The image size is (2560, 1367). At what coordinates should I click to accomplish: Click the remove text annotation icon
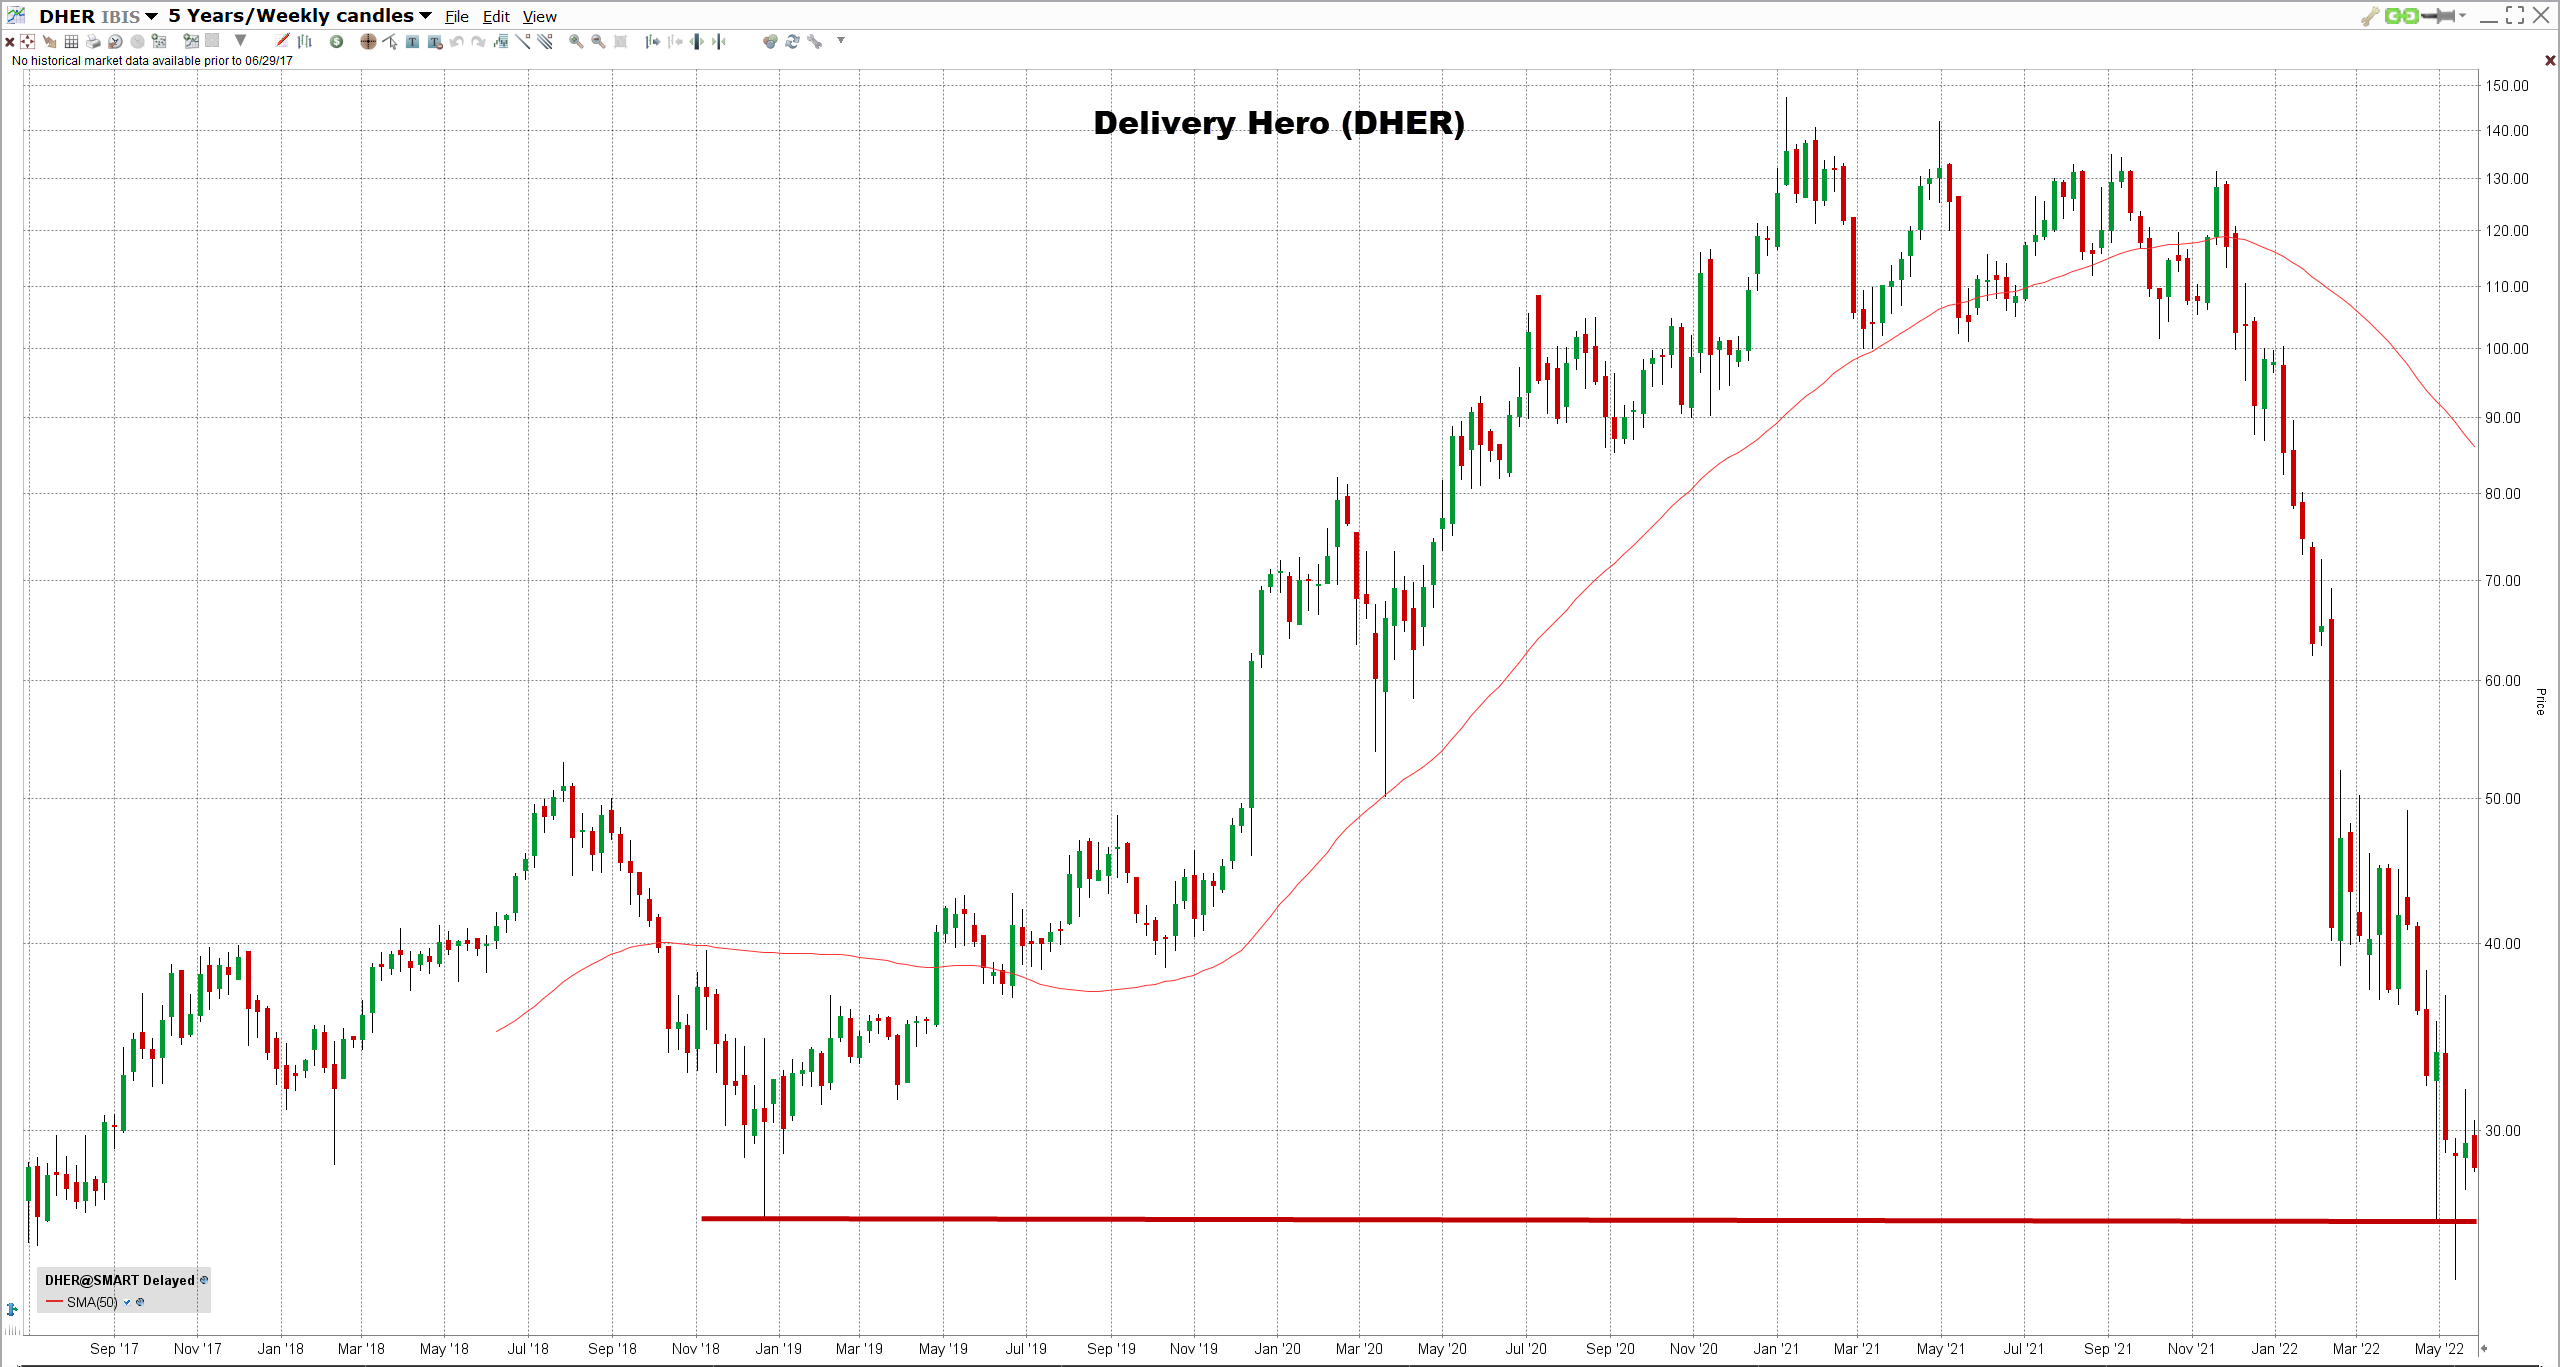pos(435,42)
